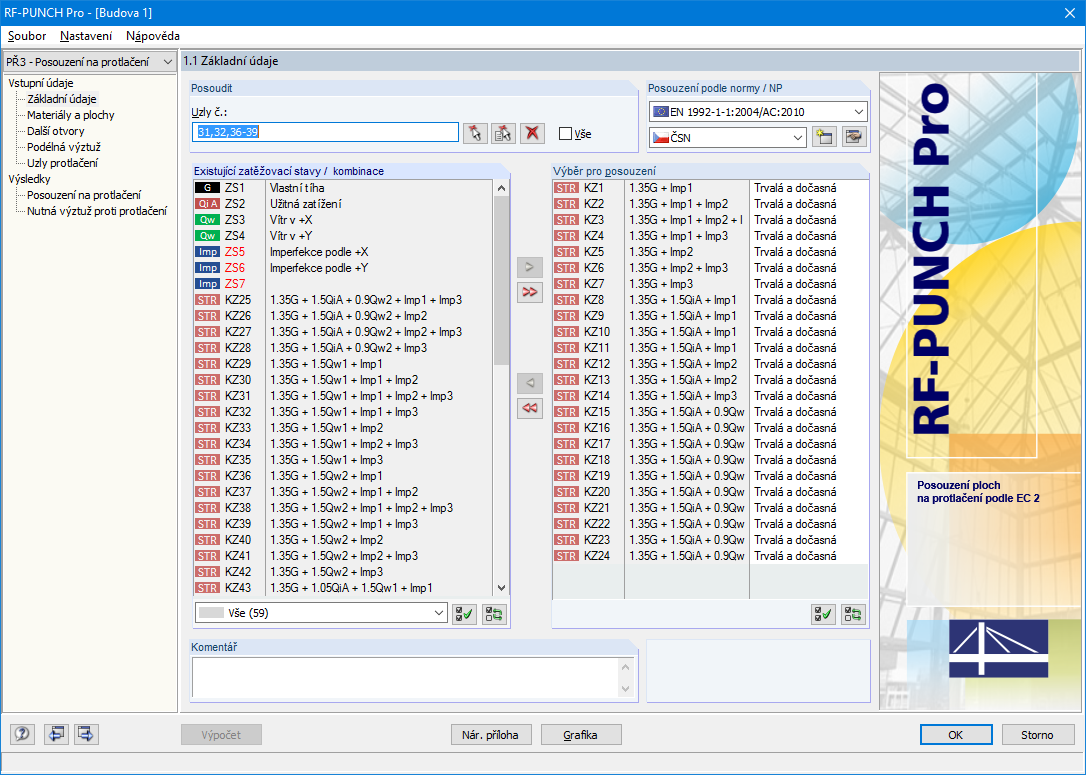Enable the Vše checkbox for all nodes
The image size is (1086, 775).
point(565,134)
